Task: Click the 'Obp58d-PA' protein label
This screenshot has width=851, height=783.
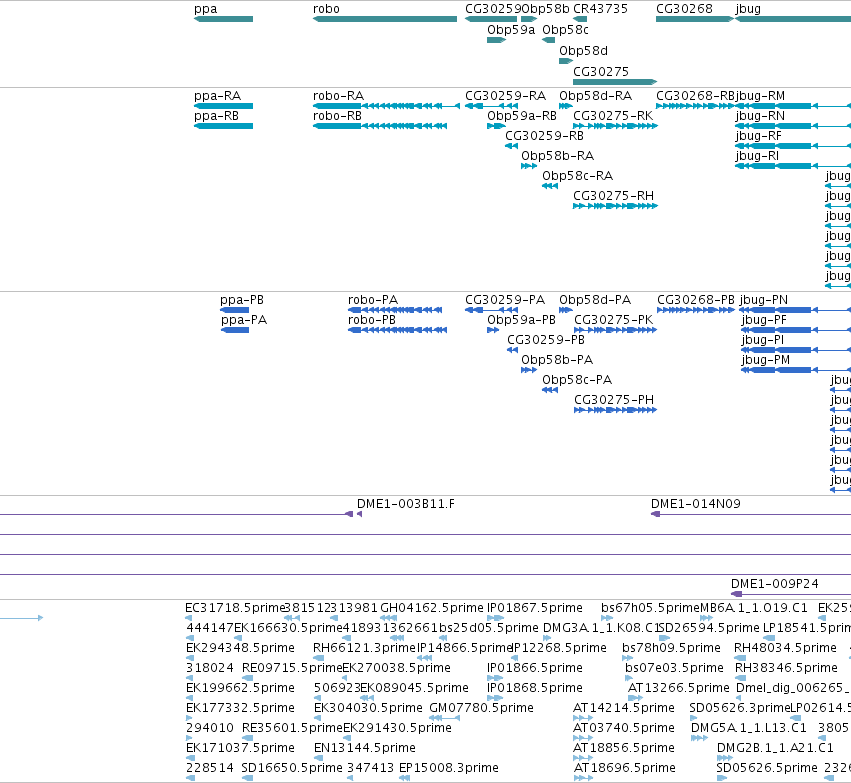Action: coord(595,300)
